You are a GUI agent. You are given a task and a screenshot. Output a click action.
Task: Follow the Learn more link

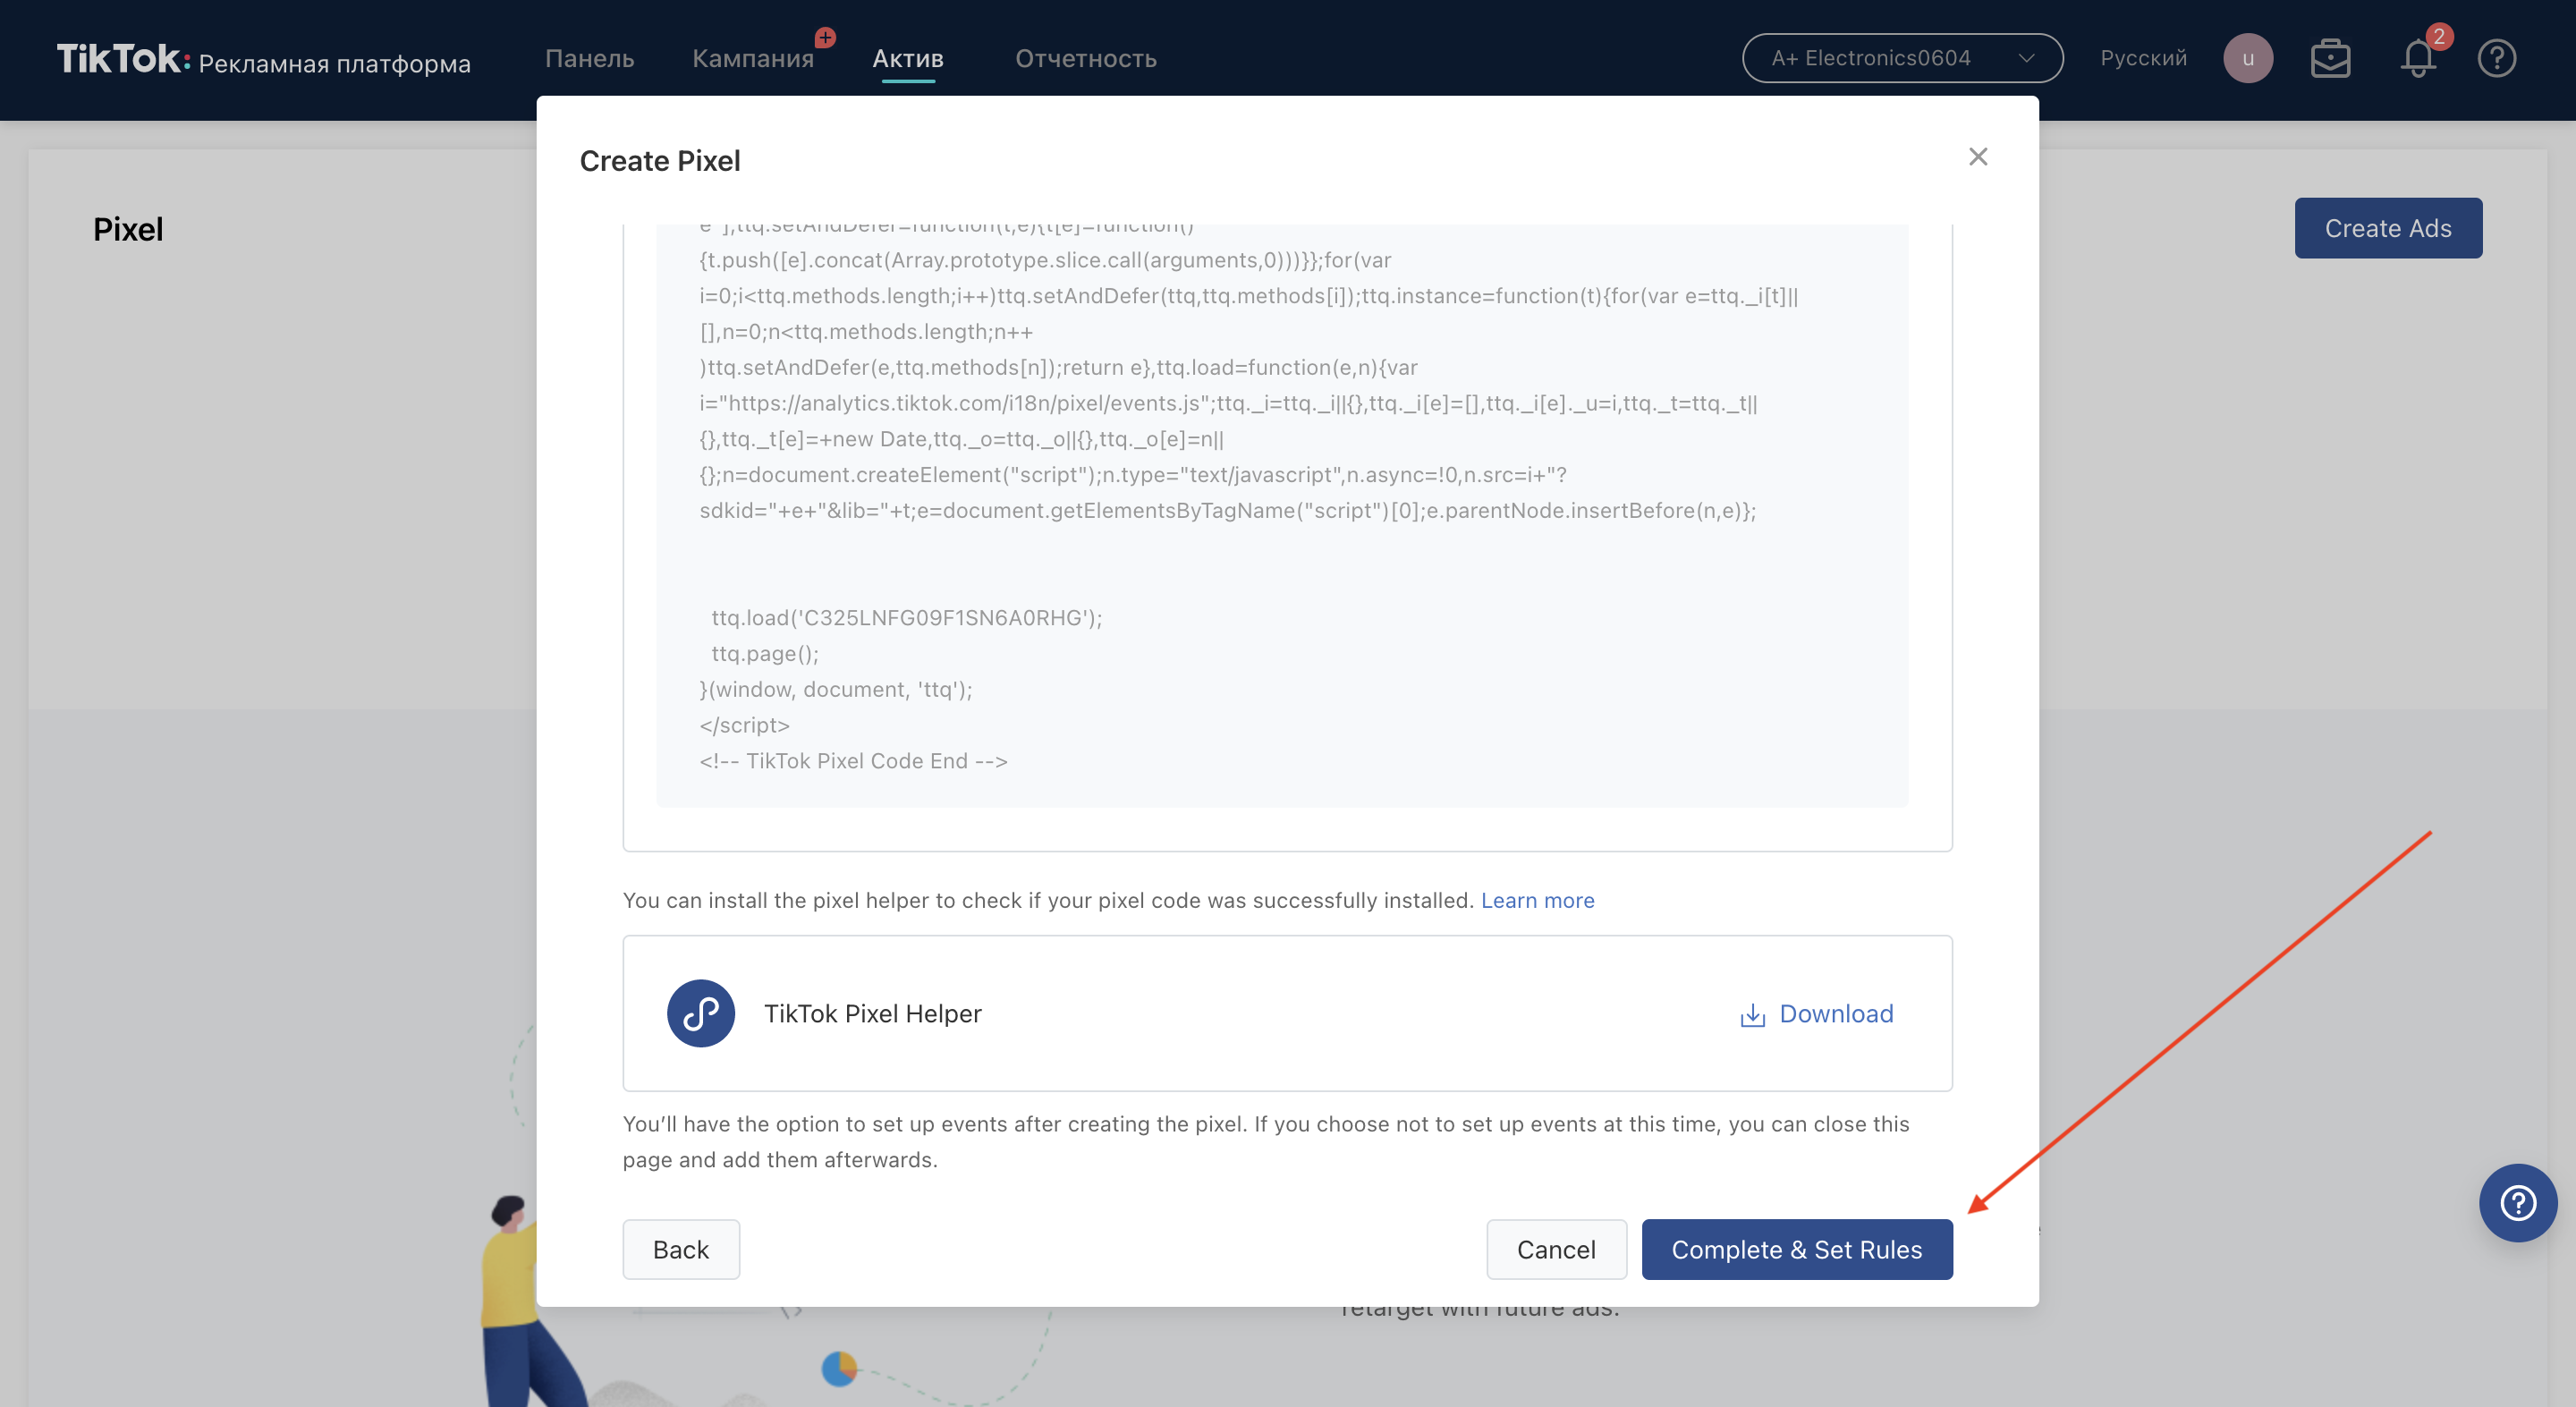[1537, 900]
